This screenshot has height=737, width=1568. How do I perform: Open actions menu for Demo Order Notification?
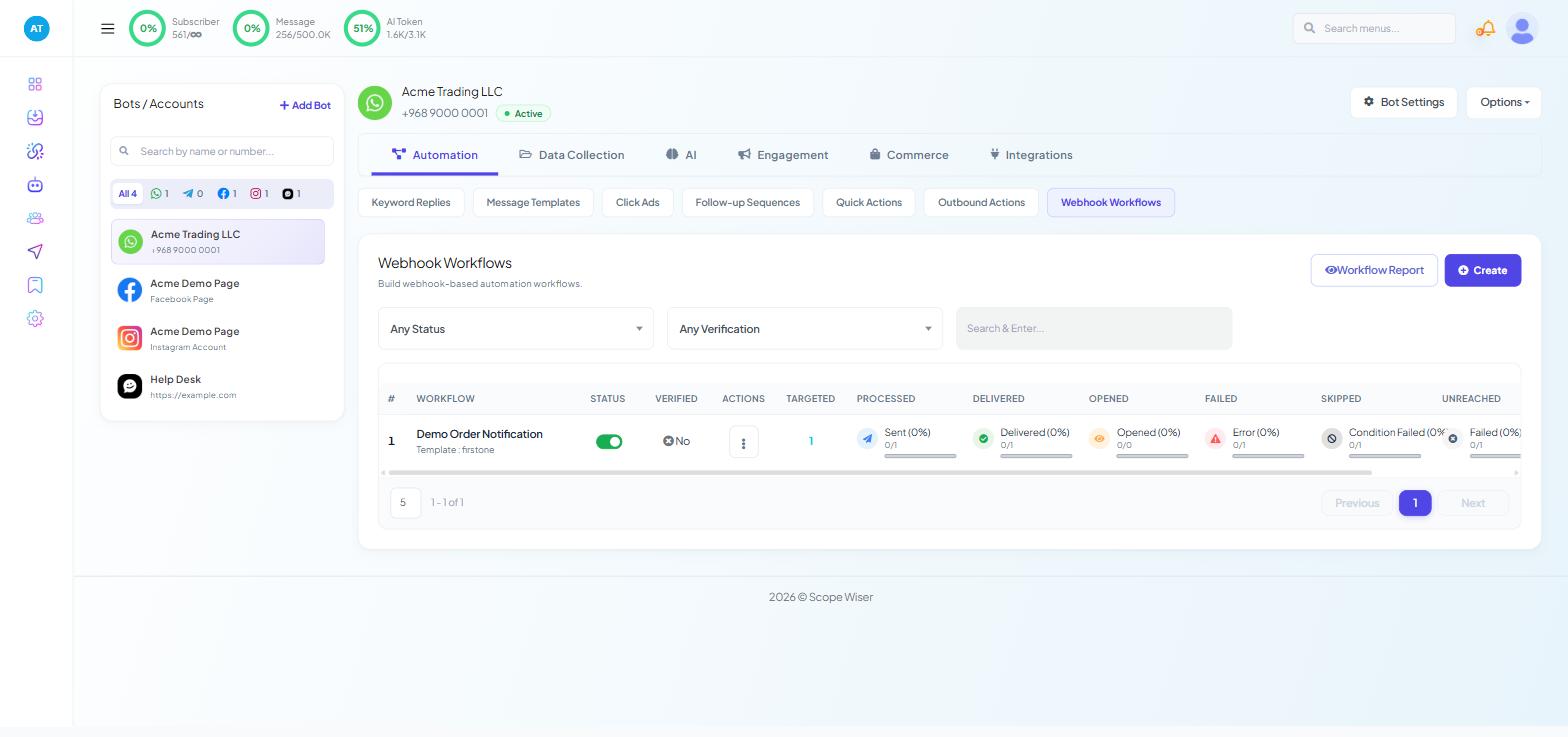click(x=743, y=442)
